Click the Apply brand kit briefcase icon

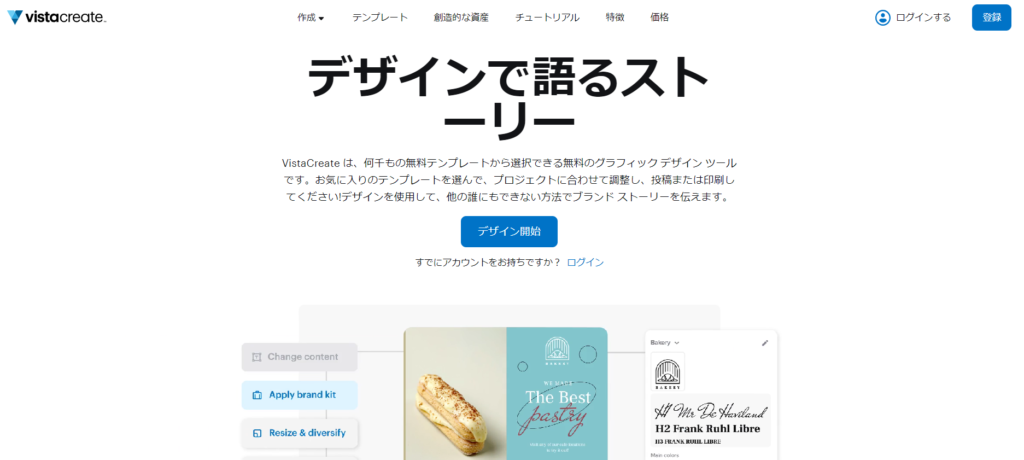(257, 395)
